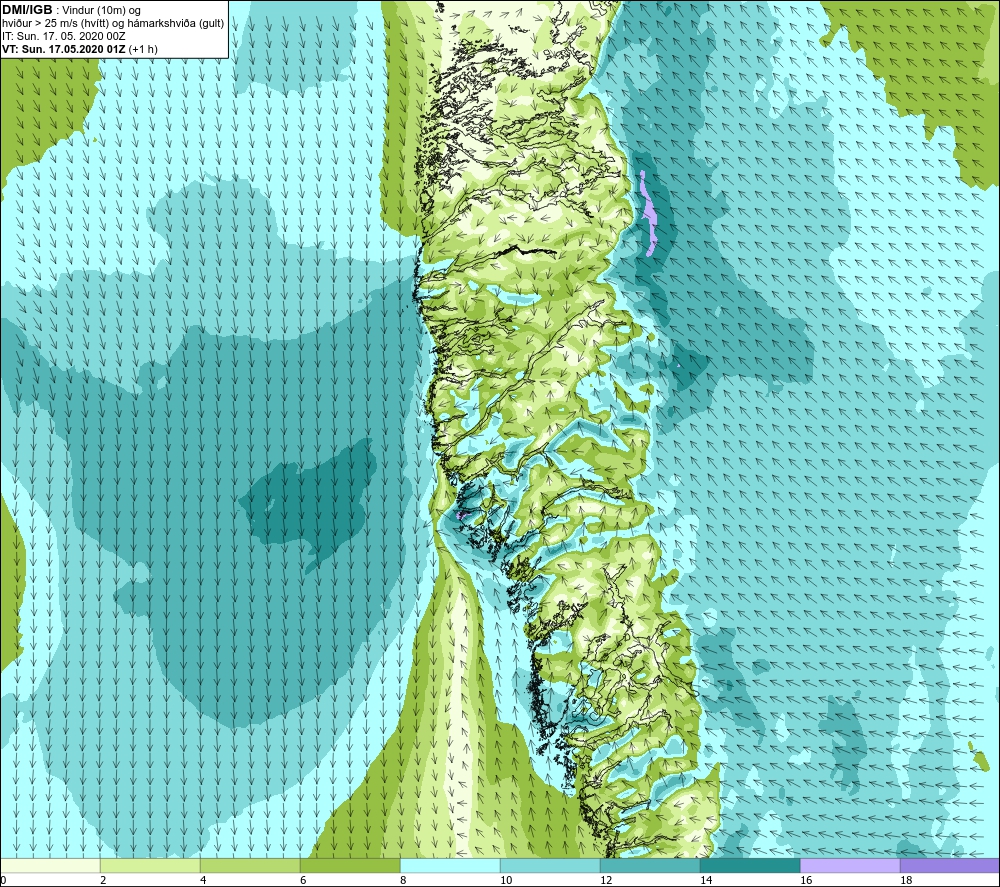The width and height of the screenshot is (1000, 887).
Task: Click the 14–16 m/s dark teal swatch
Action: 750,865
